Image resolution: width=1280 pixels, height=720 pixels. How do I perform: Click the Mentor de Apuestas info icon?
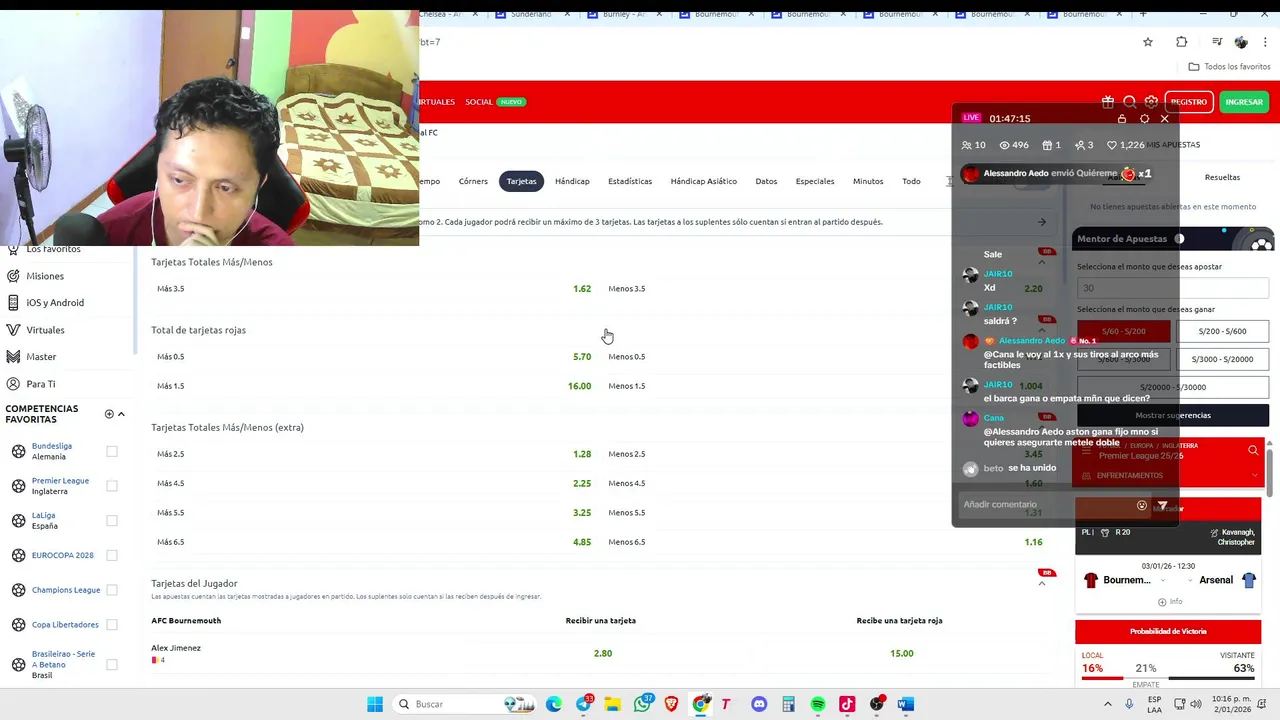pos(1179,239)
